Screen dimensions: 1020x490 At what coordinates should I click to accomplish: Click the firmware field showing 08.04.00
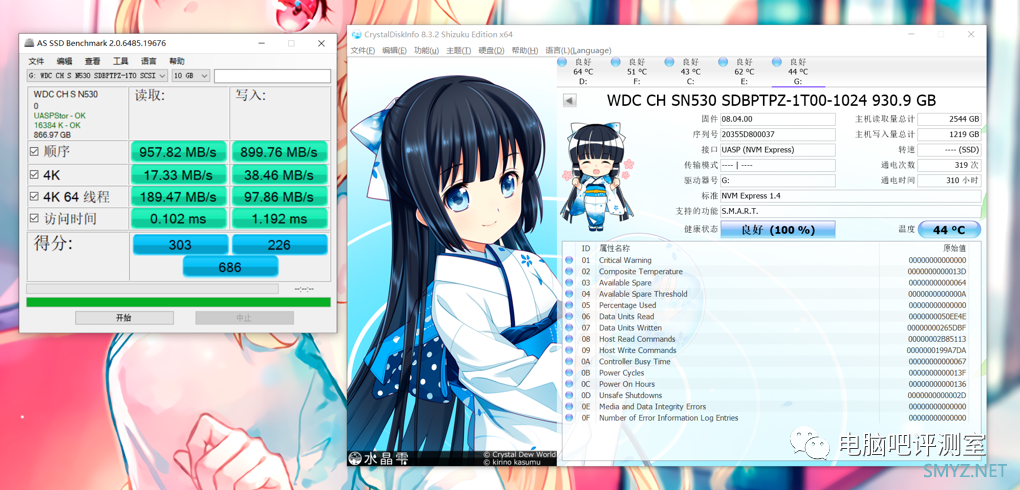pyautogui.click(x=778, y=119)
